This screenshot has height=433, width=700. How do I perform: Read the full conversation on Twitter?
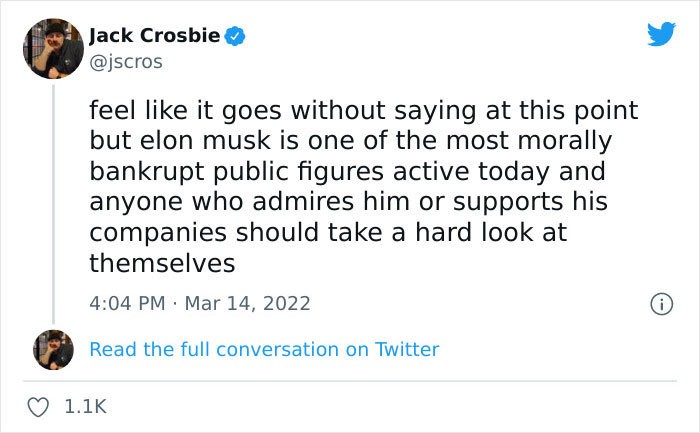(264, 350)
